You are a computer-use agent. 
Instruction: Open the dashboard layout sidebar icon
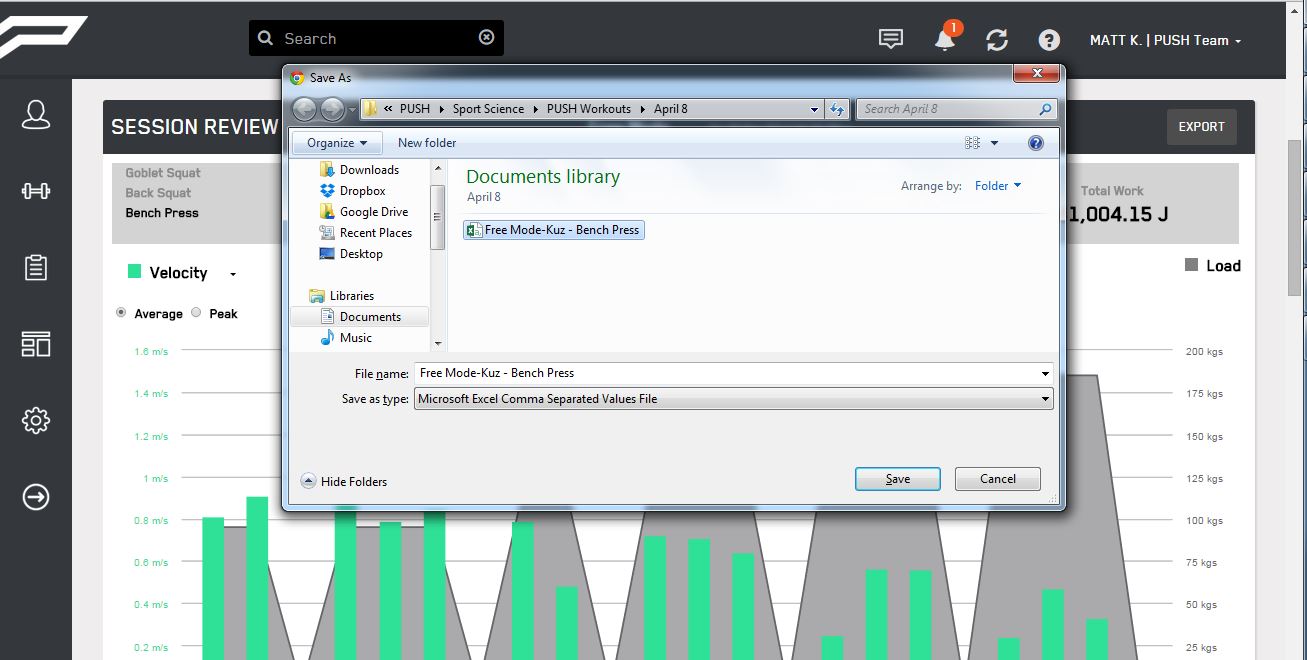tap(36, 344)
